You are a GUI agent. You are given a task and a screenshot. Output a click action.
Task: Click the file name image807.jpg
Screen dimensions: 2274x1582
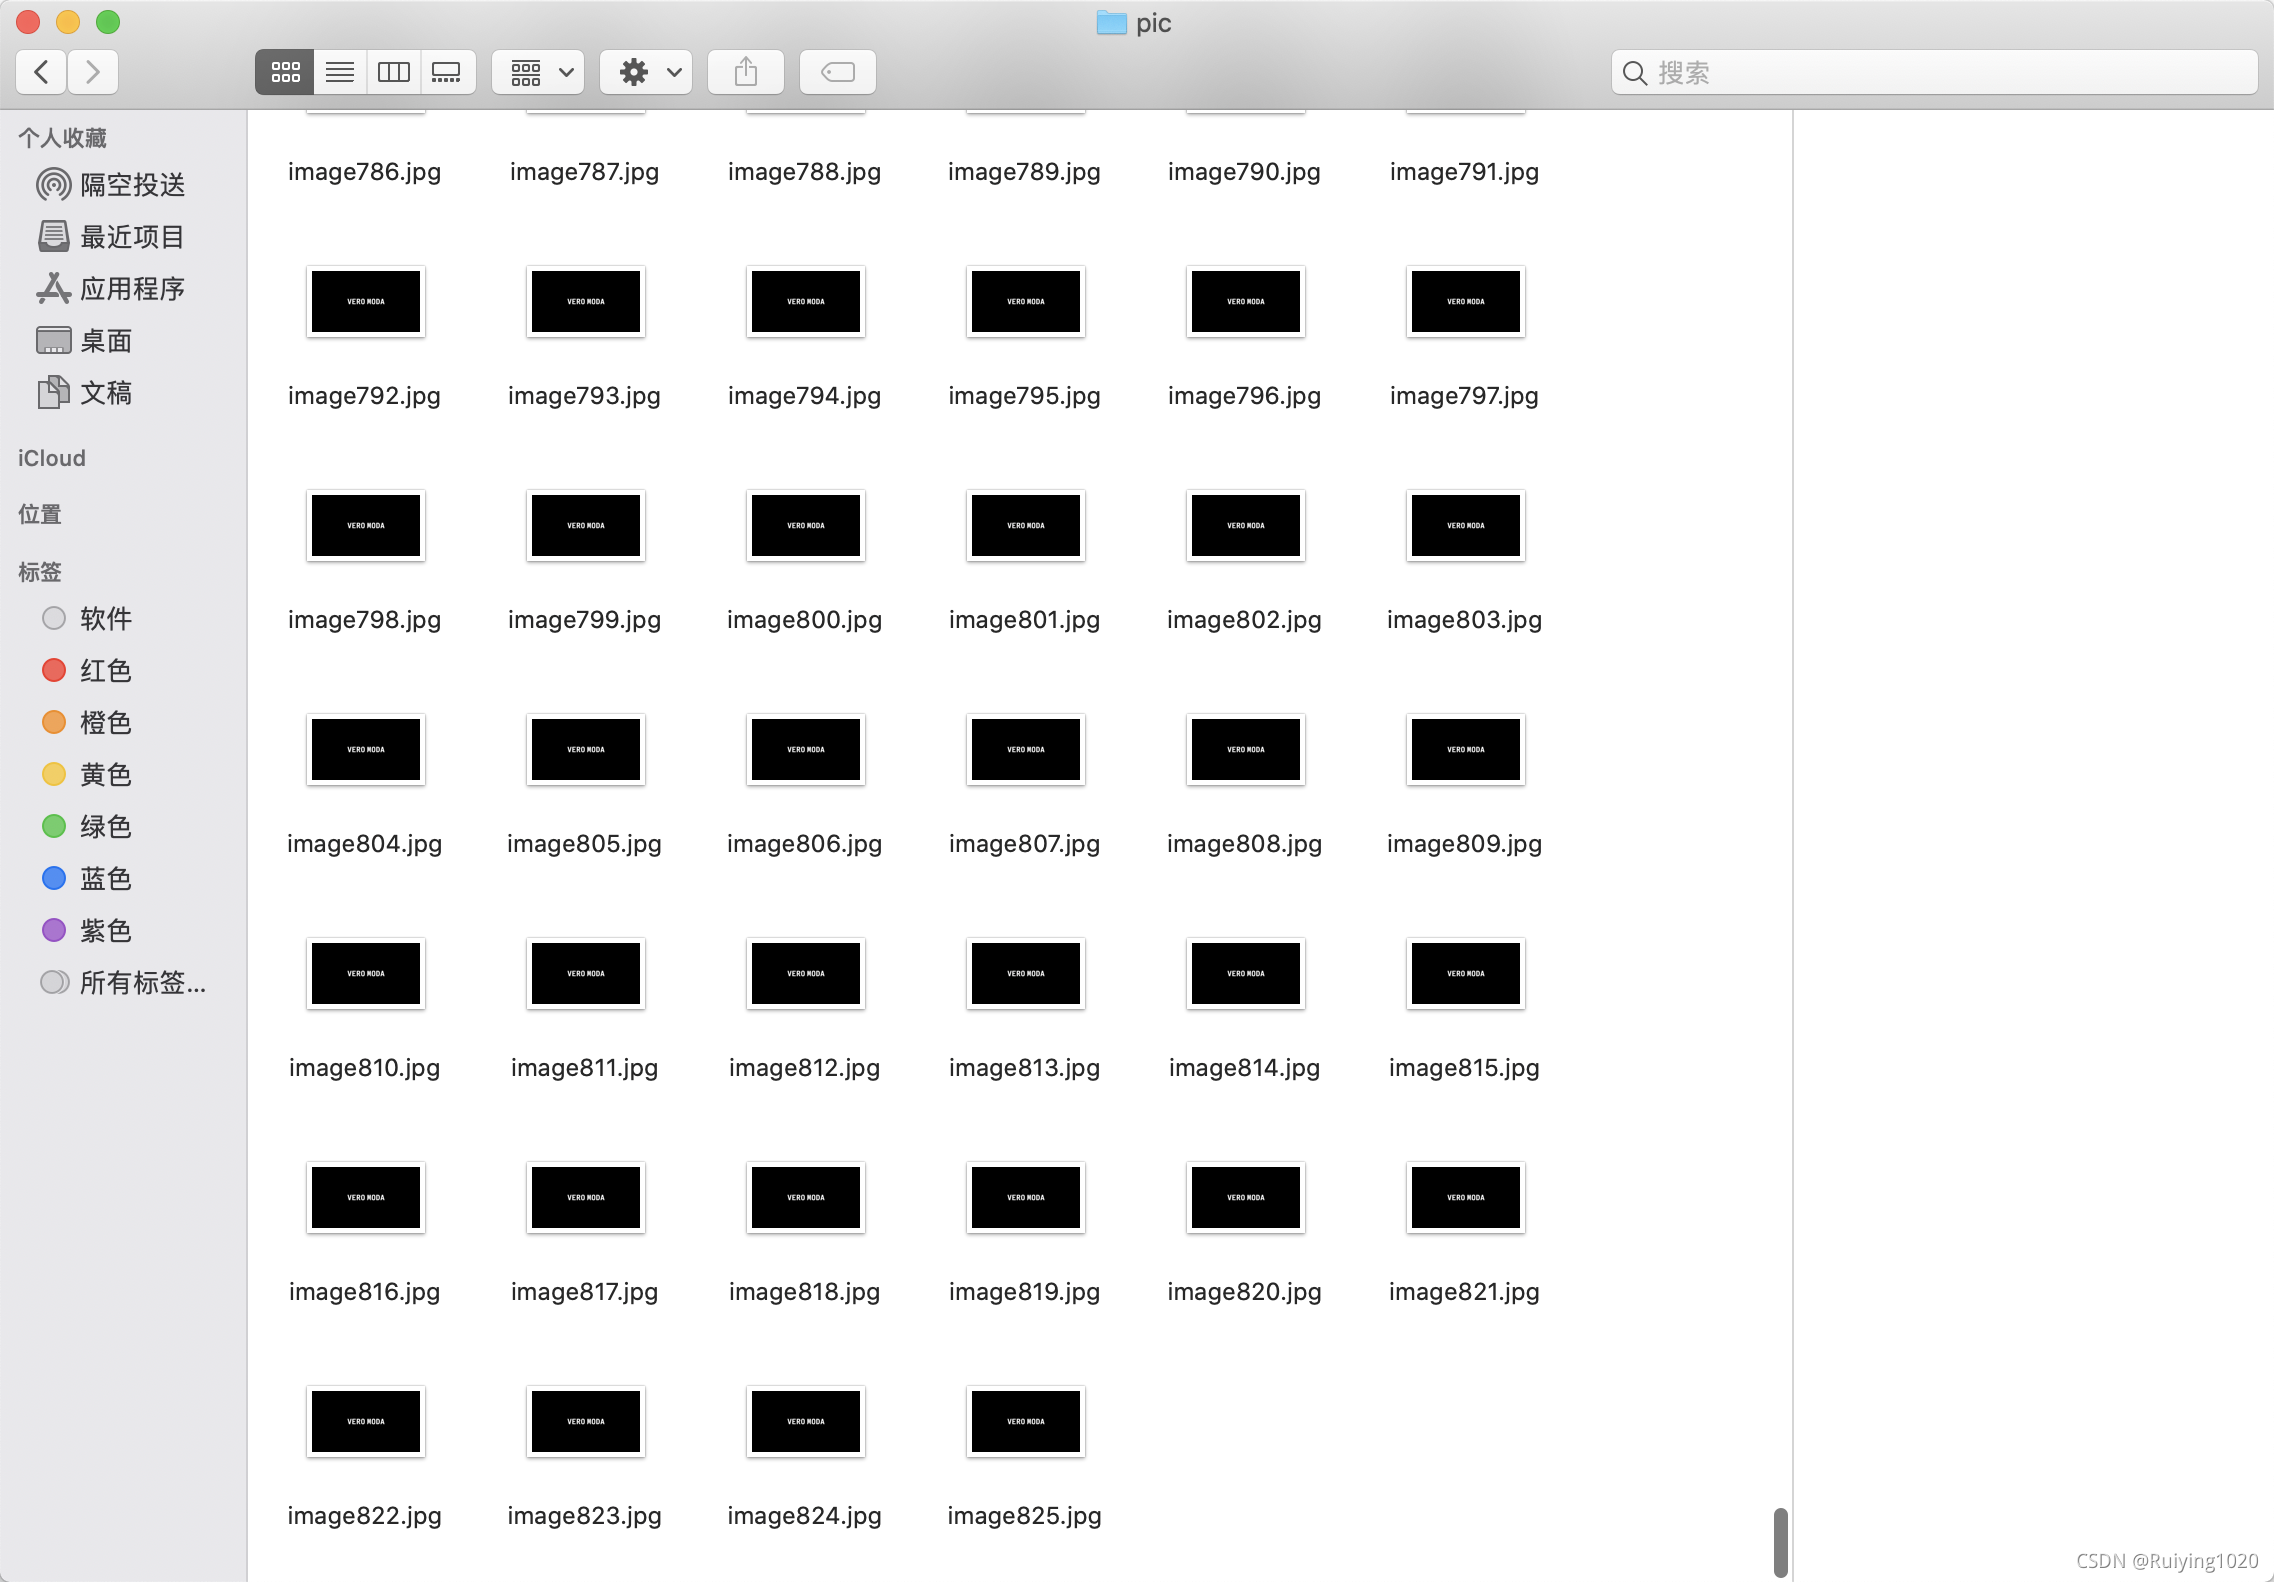coord(1025,844)
